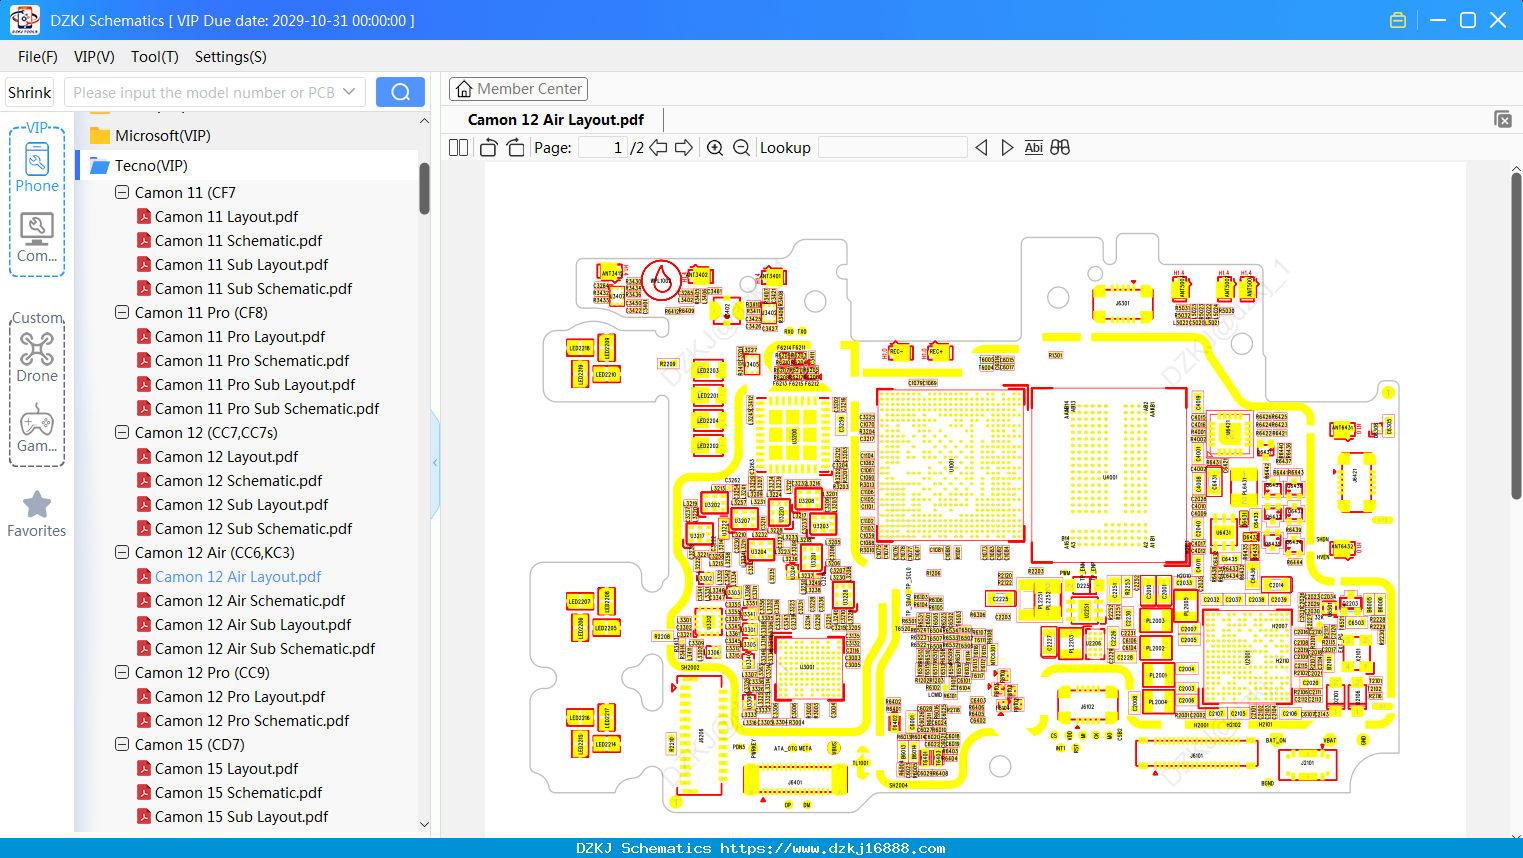
Task: Find previous lookup match triangle
Action: pos(982,148)
